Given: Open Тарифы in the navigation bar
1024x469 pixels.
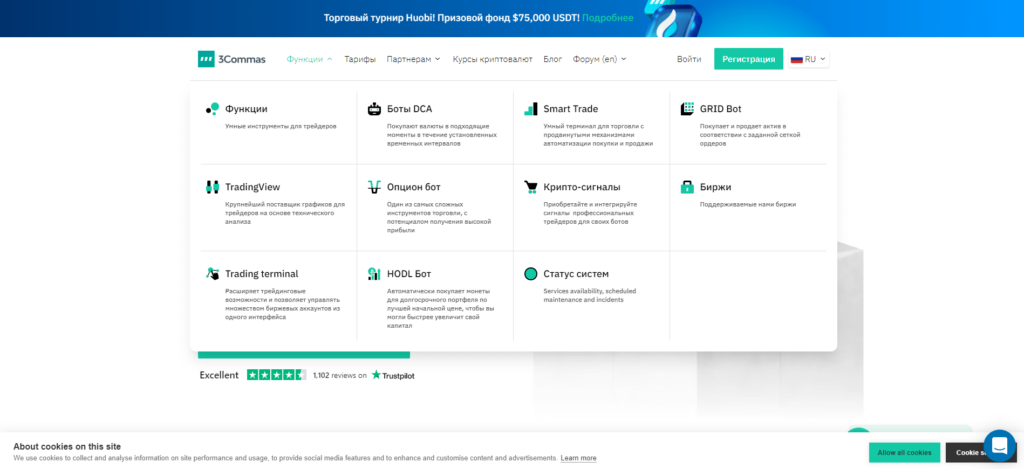Looking at the screenshot, I should (360, 59).
